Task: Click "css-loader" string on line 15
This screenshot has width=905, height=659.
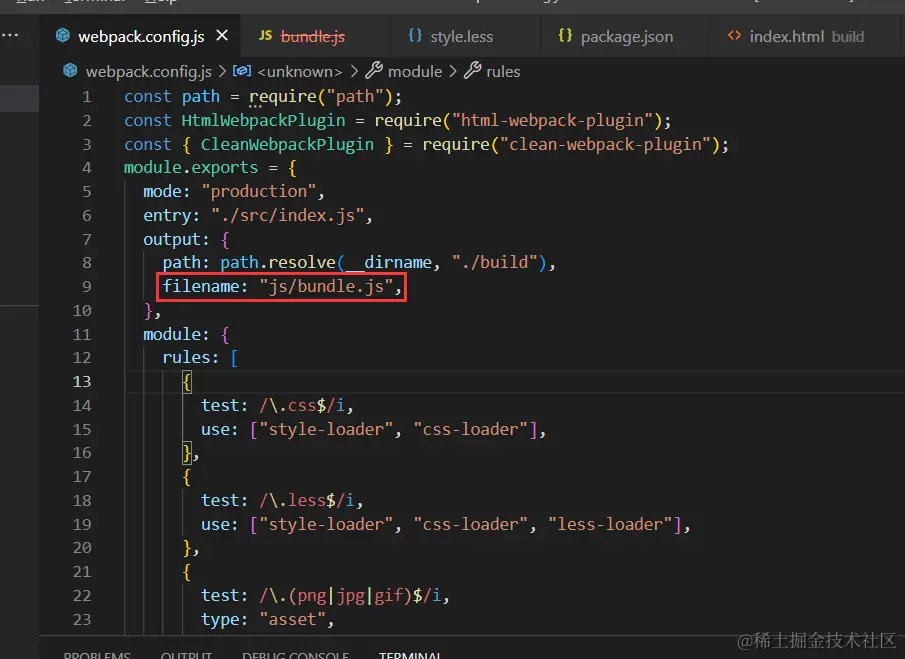Action: point(470,429)
